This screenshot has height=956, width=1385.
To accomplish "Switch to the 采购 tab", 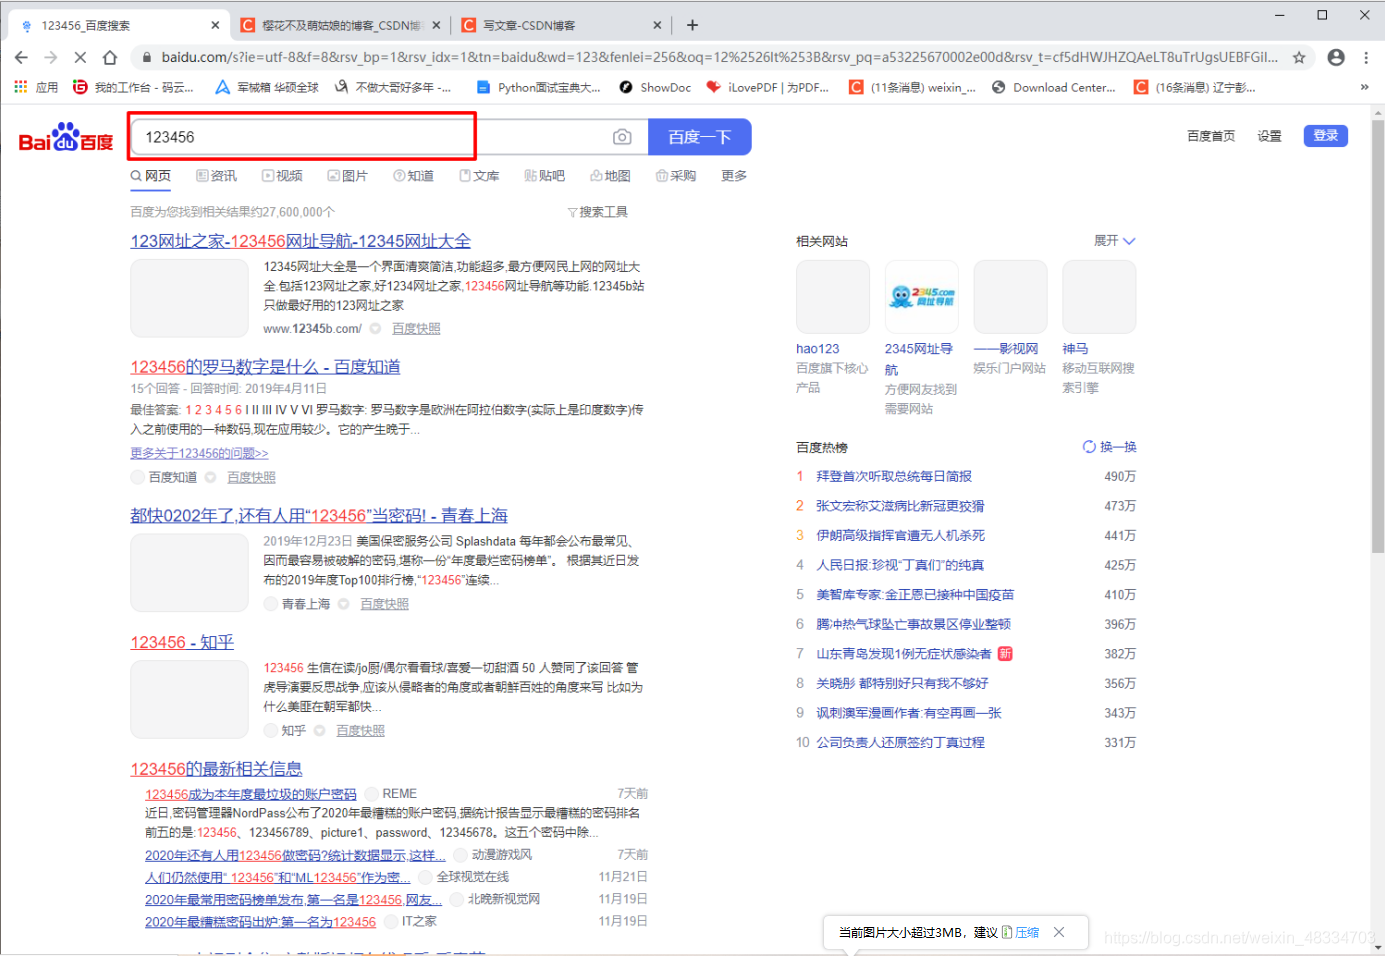I will [x=676, y=176].
